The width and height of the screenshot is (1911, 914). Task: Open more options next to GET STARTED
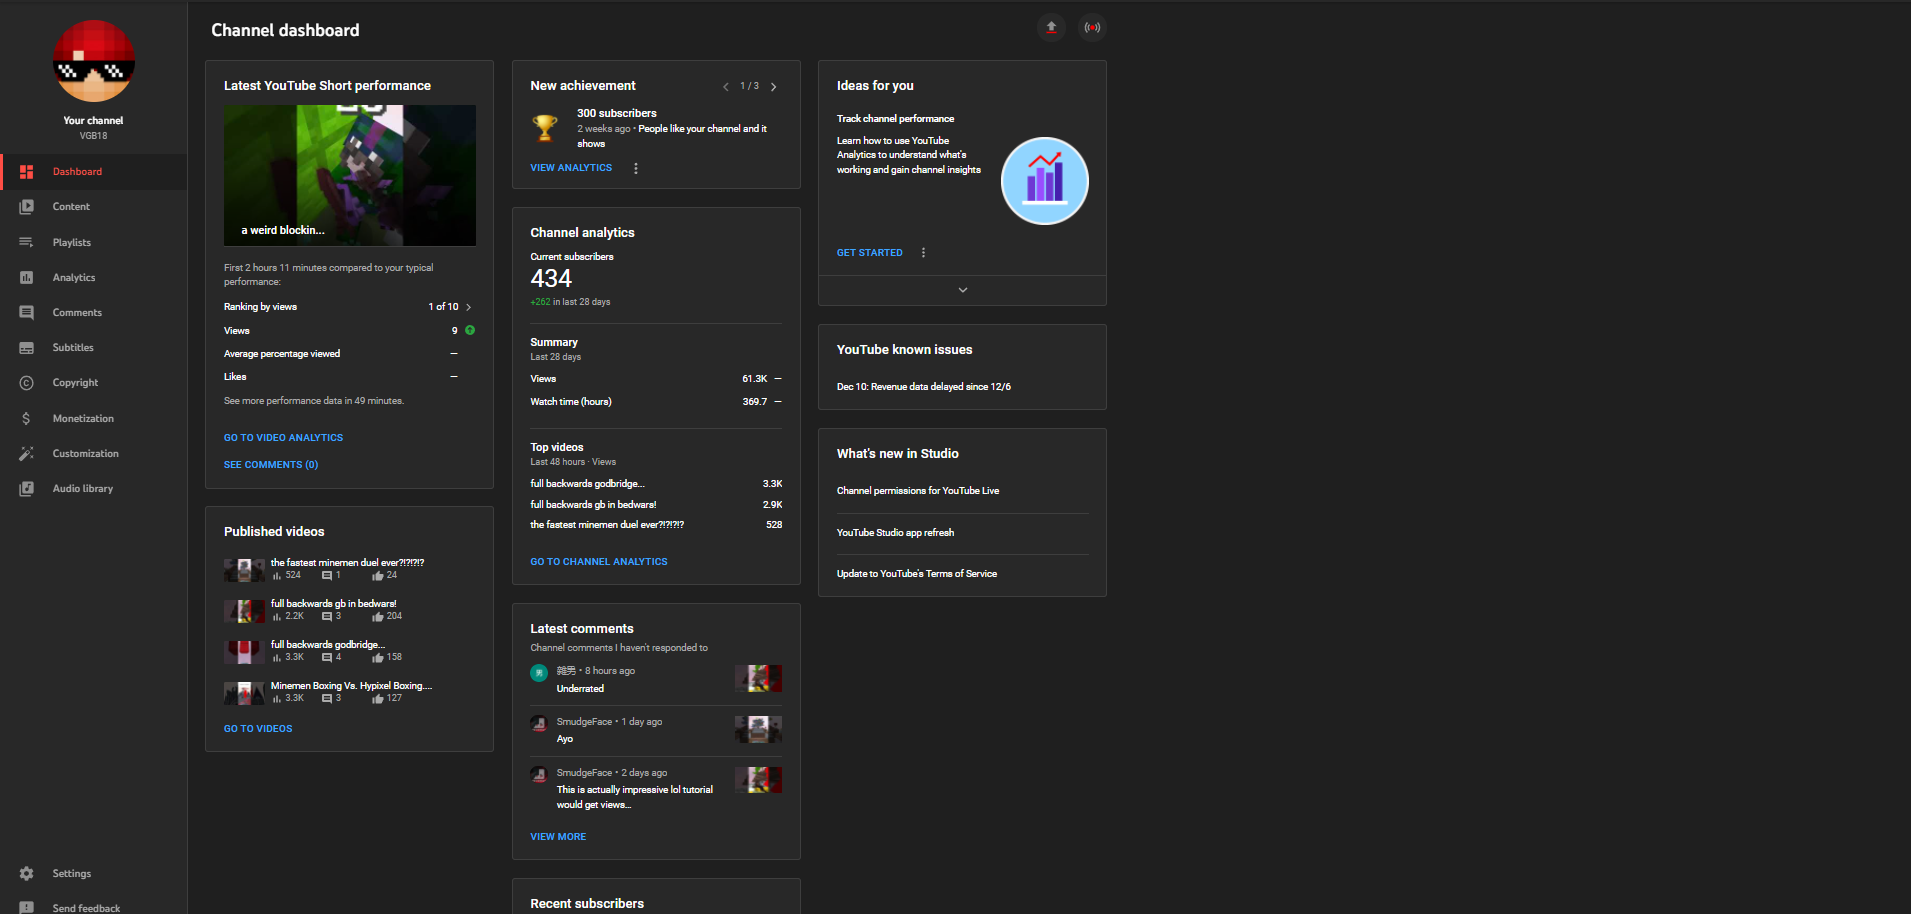[923, 253]
